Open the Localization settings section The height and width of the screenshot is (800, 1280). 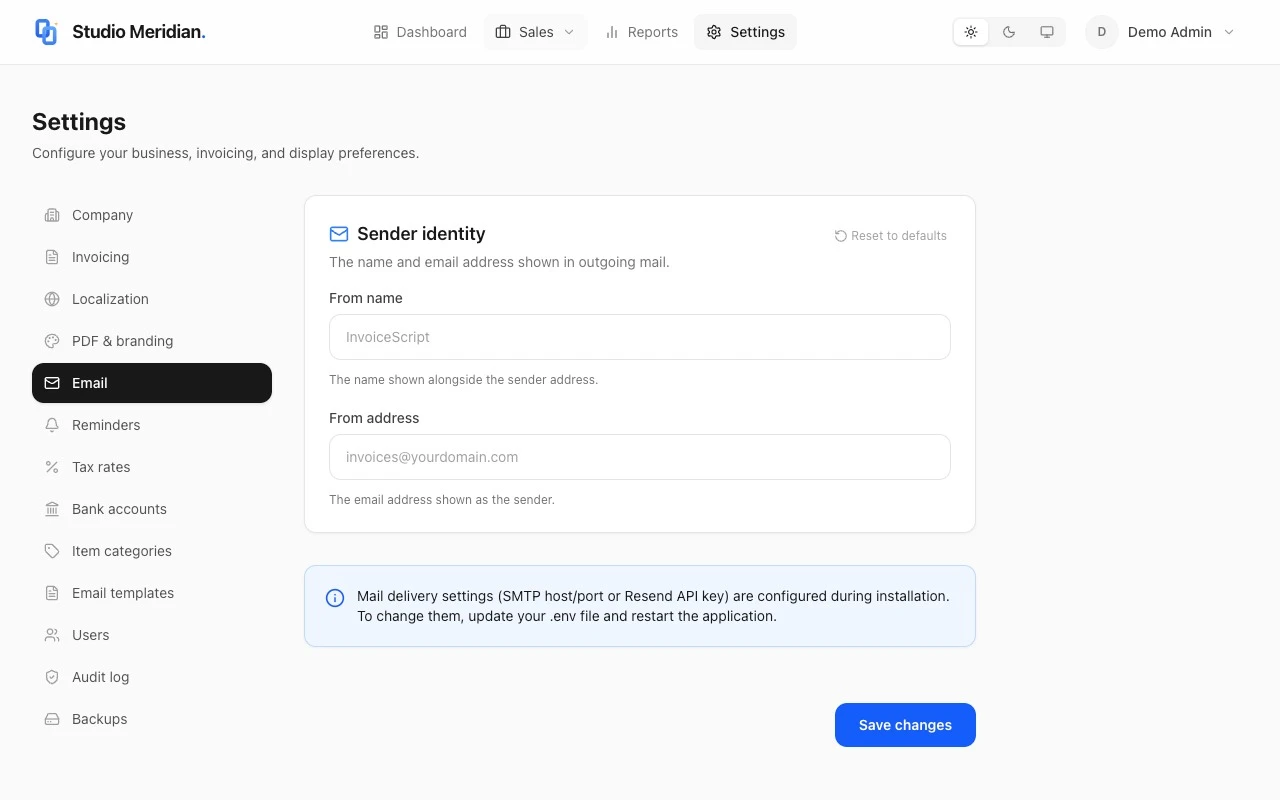pyautogui.click(x=152, y=299)
